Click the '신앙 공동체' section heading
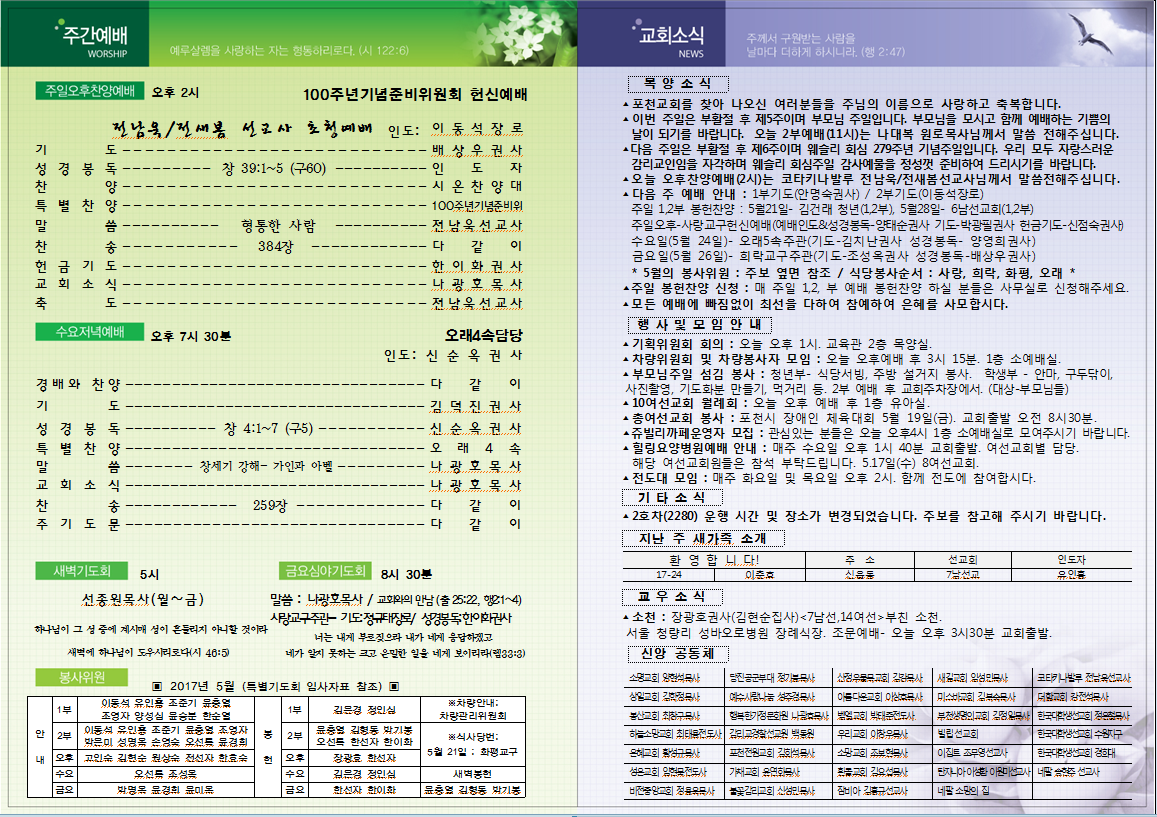 coord(677,654)
